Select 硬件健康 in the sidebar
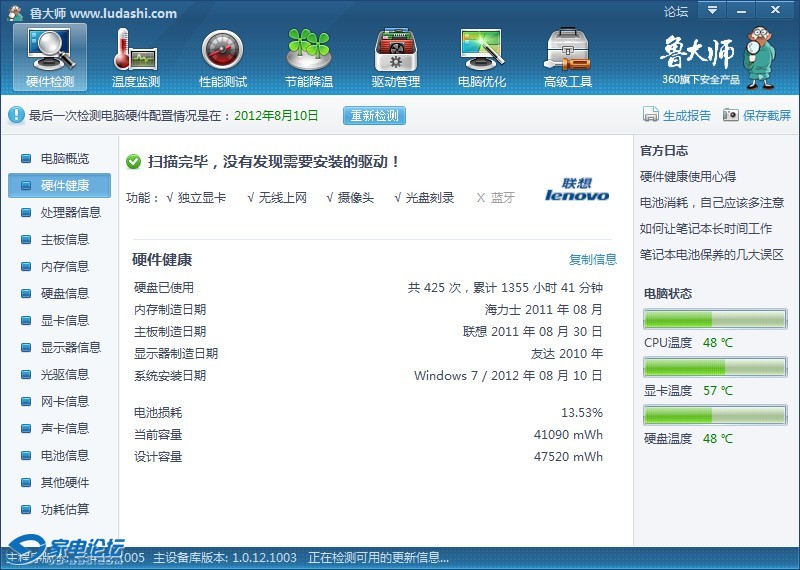The image size is (800, 570). 59,185
